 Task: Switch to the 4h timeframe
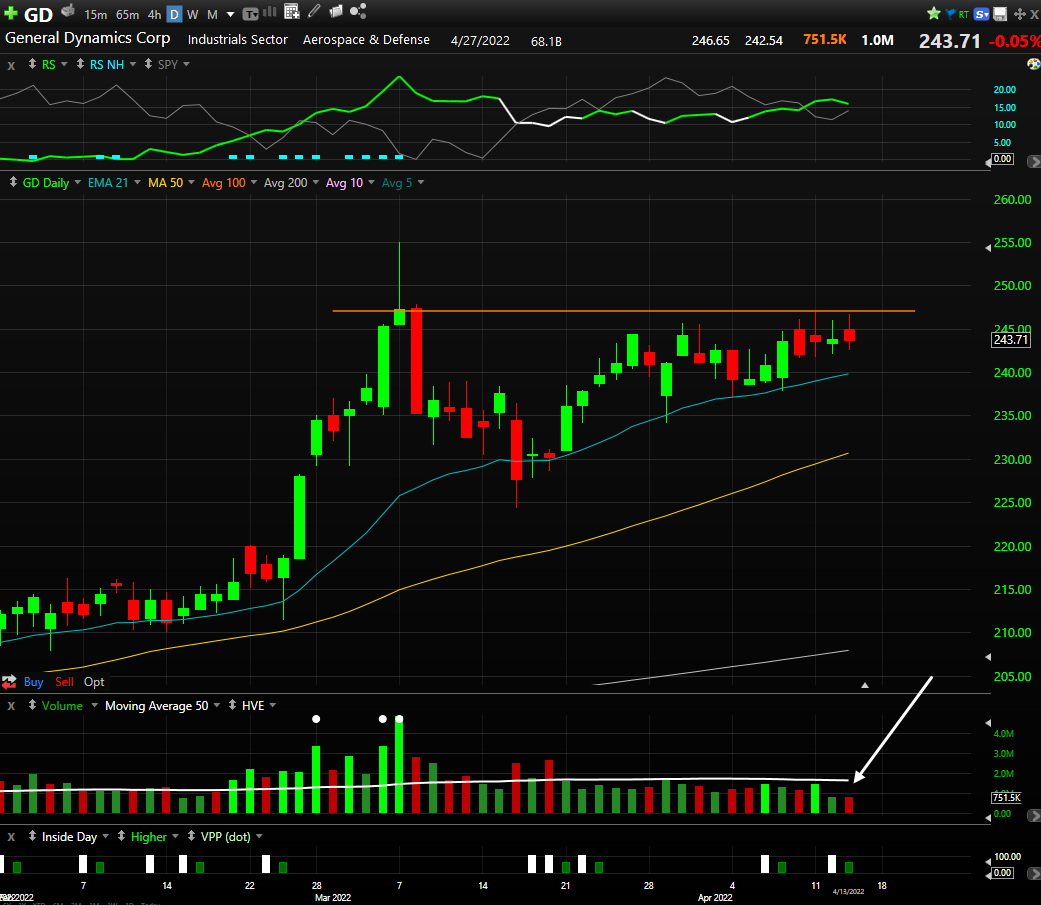[154, 15]
